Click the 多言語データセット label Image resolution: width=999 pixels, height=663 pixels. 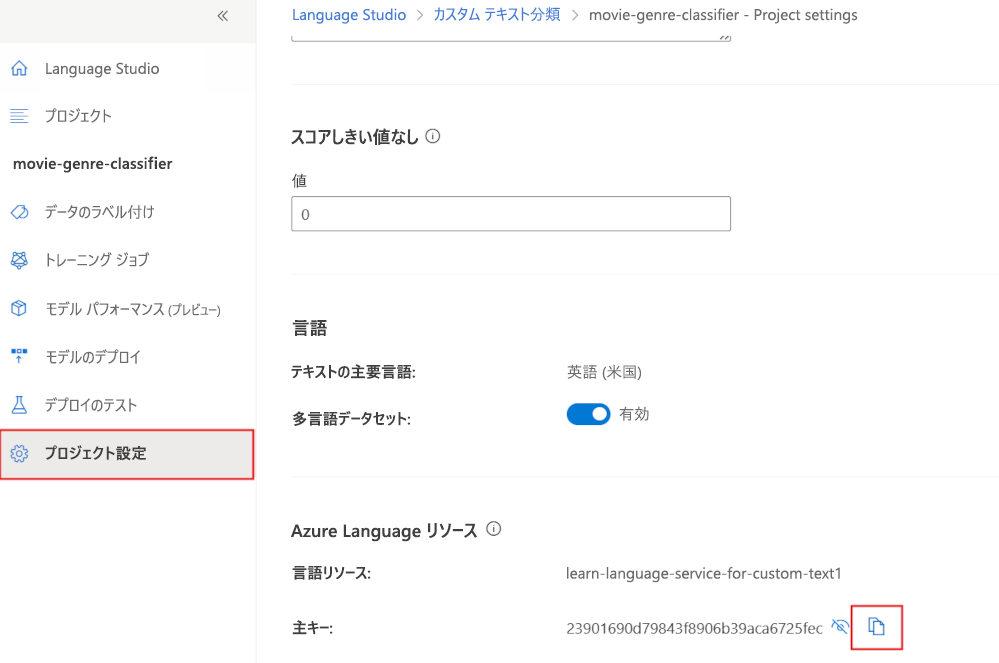coord(351,419)
